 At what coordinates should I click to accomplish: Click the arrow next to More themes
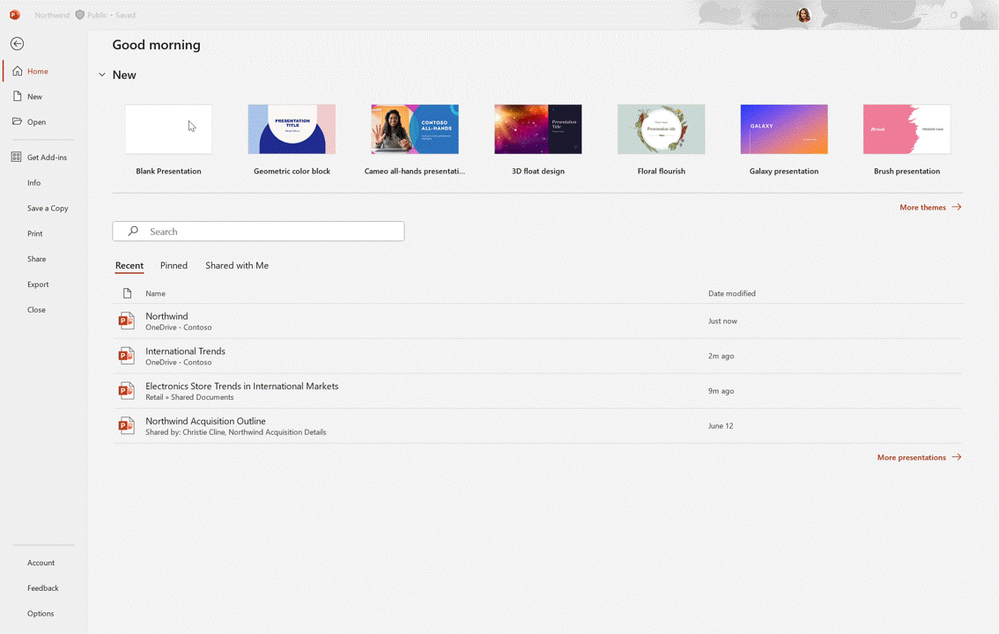click(x=956, y=207)
